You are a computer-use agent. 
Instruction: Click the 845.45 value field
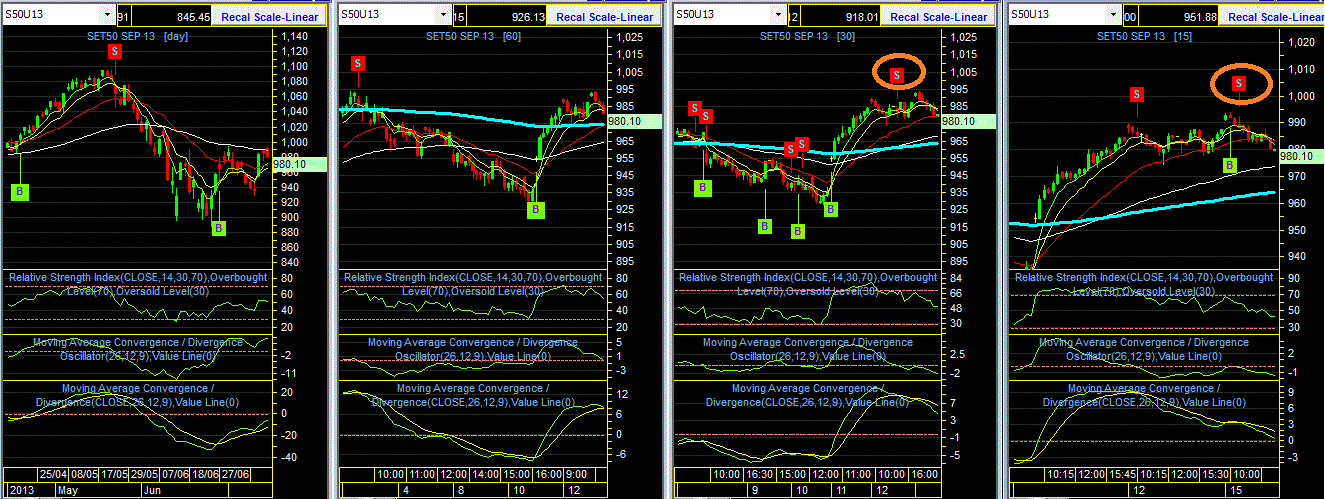(173, 17)
